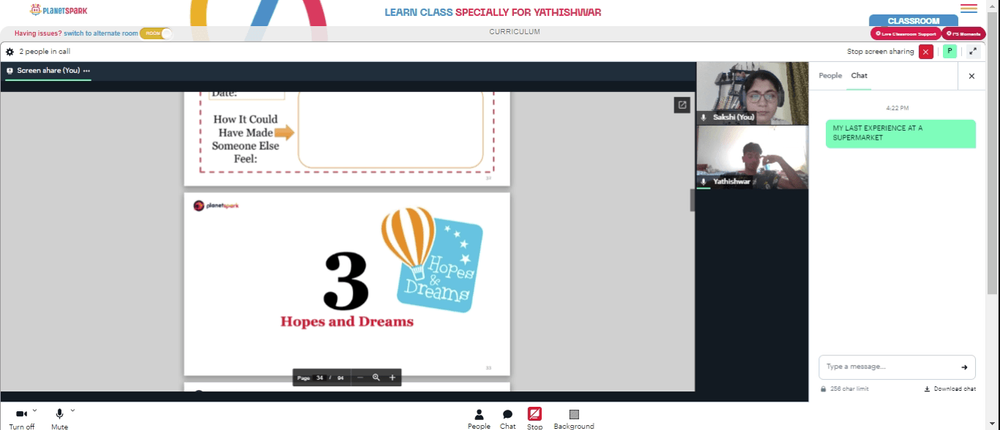Open Chat from the bottom toolbar
The height and width of the screenshot is (430, 1000).
click(508, 419)
